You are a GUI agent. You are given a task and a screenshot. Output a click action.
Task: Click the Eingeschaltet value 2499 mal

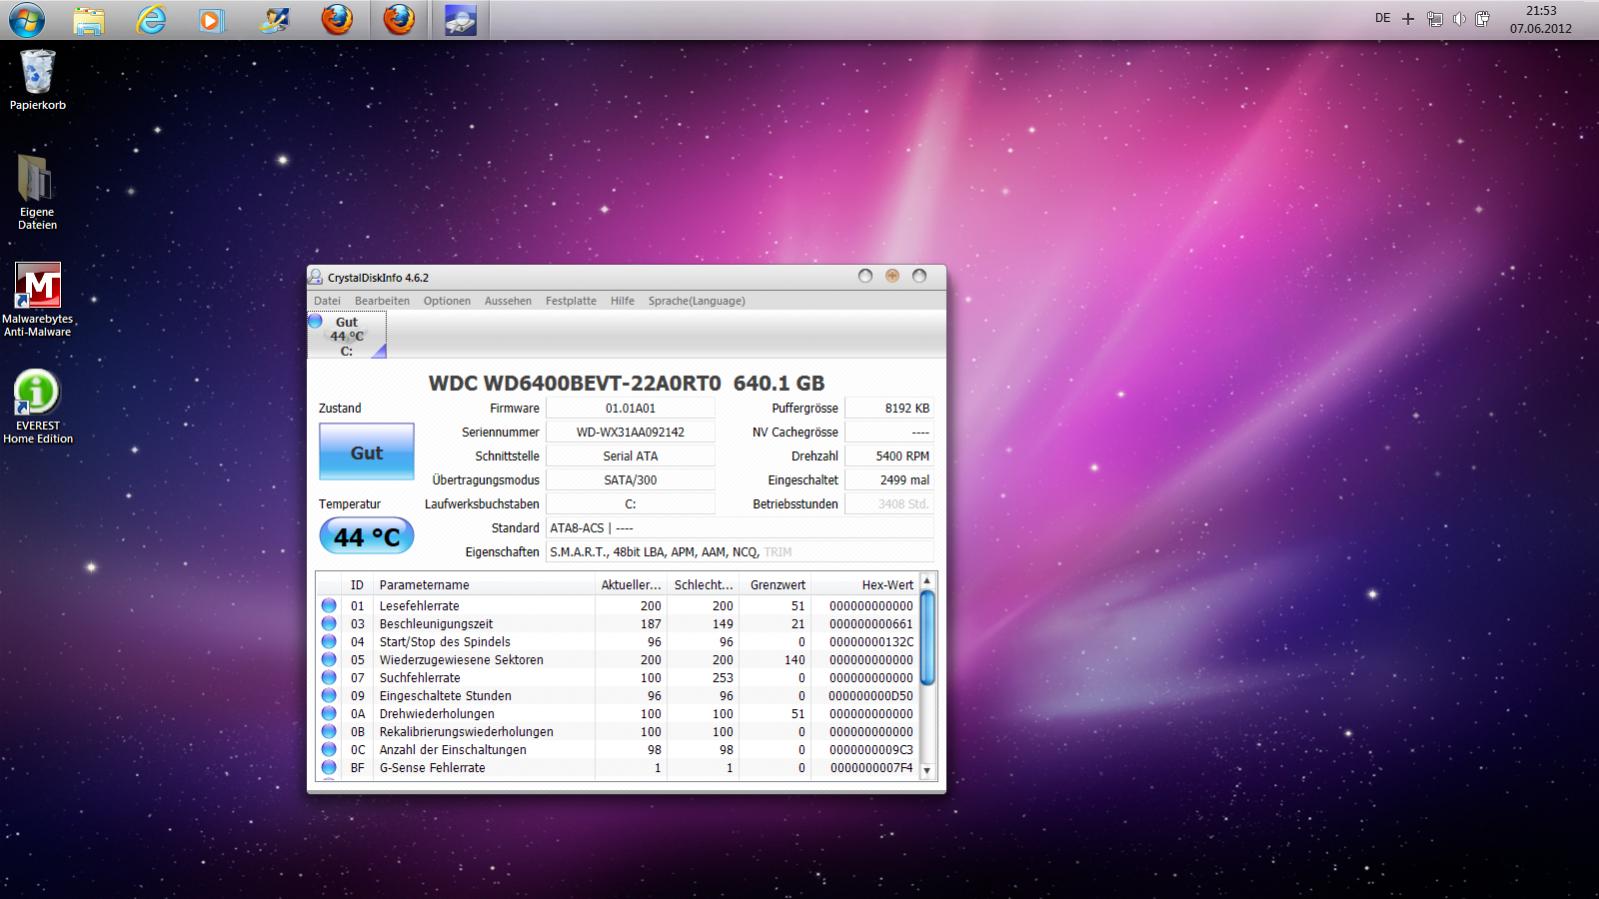889,480
